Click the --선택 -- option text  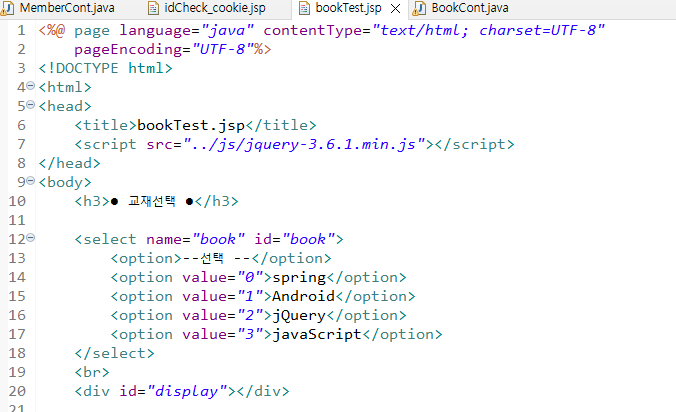pyautogui.click(x=217, y=258)
